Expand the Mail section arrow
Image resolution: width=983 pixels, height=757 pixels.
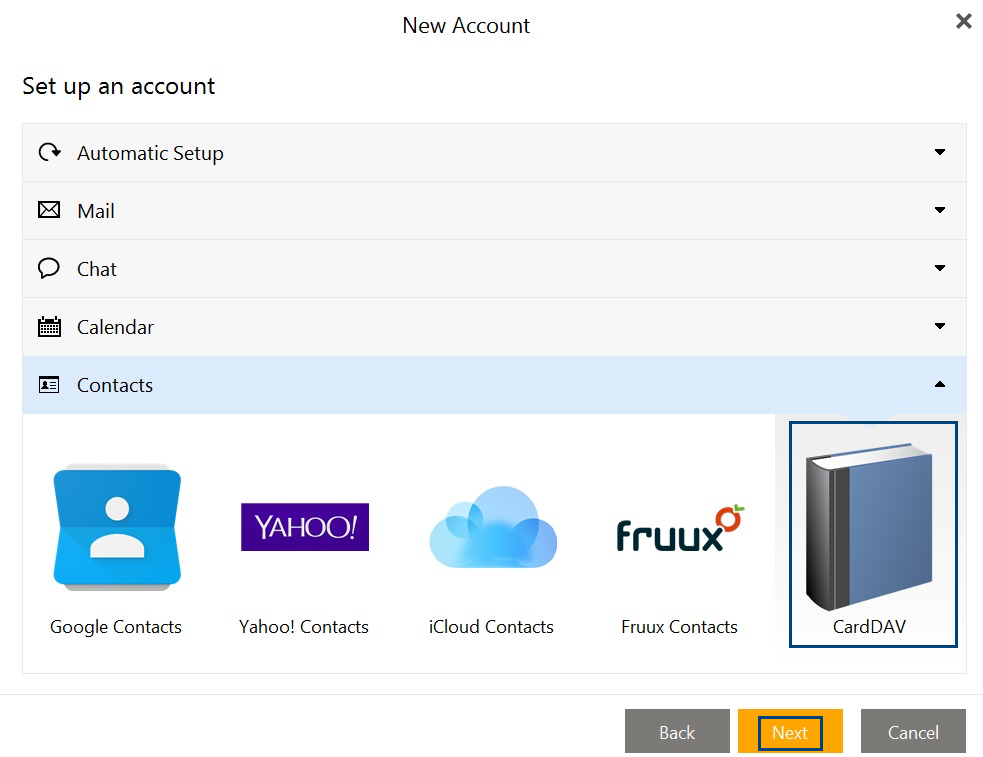pos(940,210)
